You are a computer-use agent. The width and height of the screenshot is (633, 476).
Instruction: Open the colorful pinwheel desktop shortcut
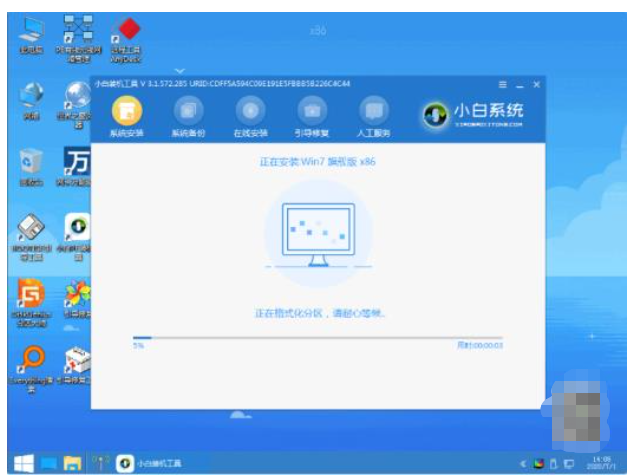[77, 298]
